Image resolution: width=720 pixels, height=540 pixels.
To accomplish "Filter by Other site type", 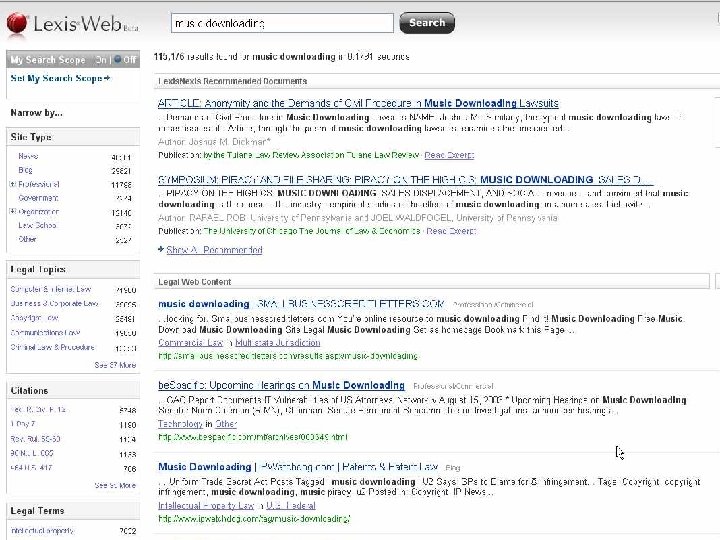I will click(x=27, y=239).
